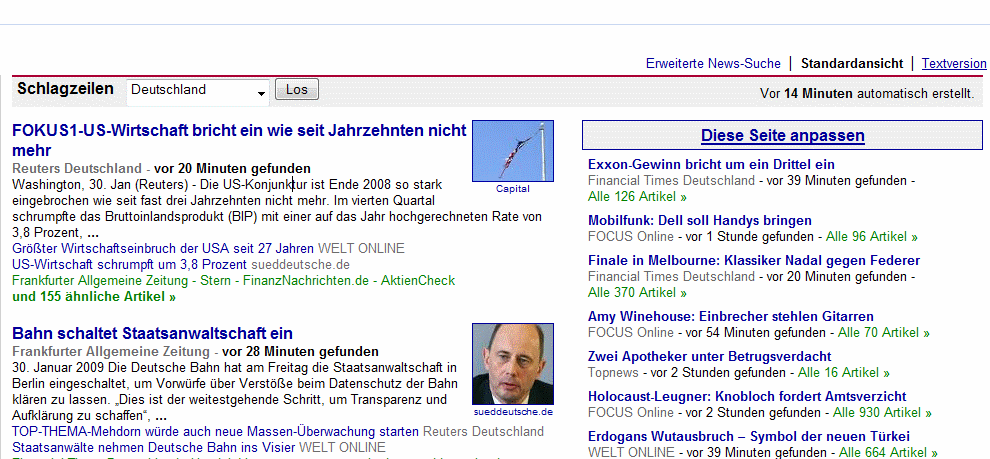
Task: Open Zwei Apotheker unter Betrugsverdacht
Action: pos(709,357)
